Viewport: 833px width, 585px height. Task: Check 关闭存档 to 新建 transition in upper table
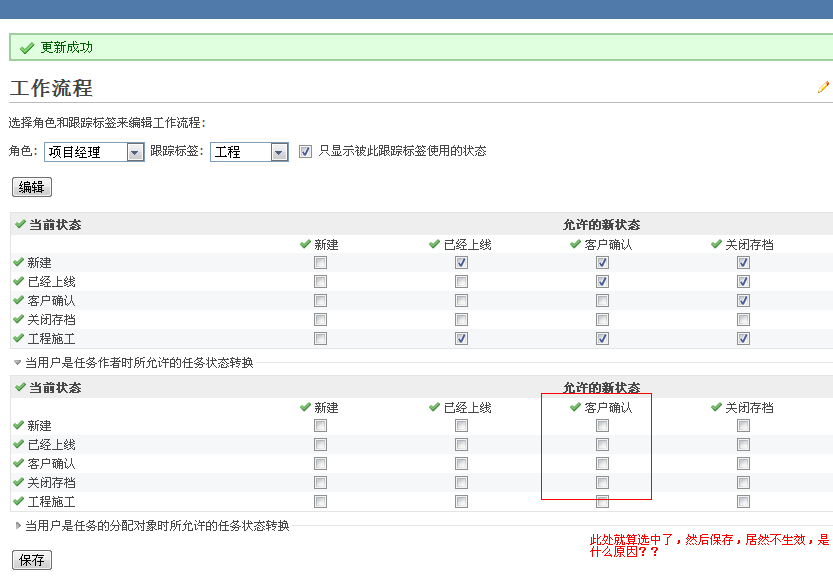click(x=320, y=319)
